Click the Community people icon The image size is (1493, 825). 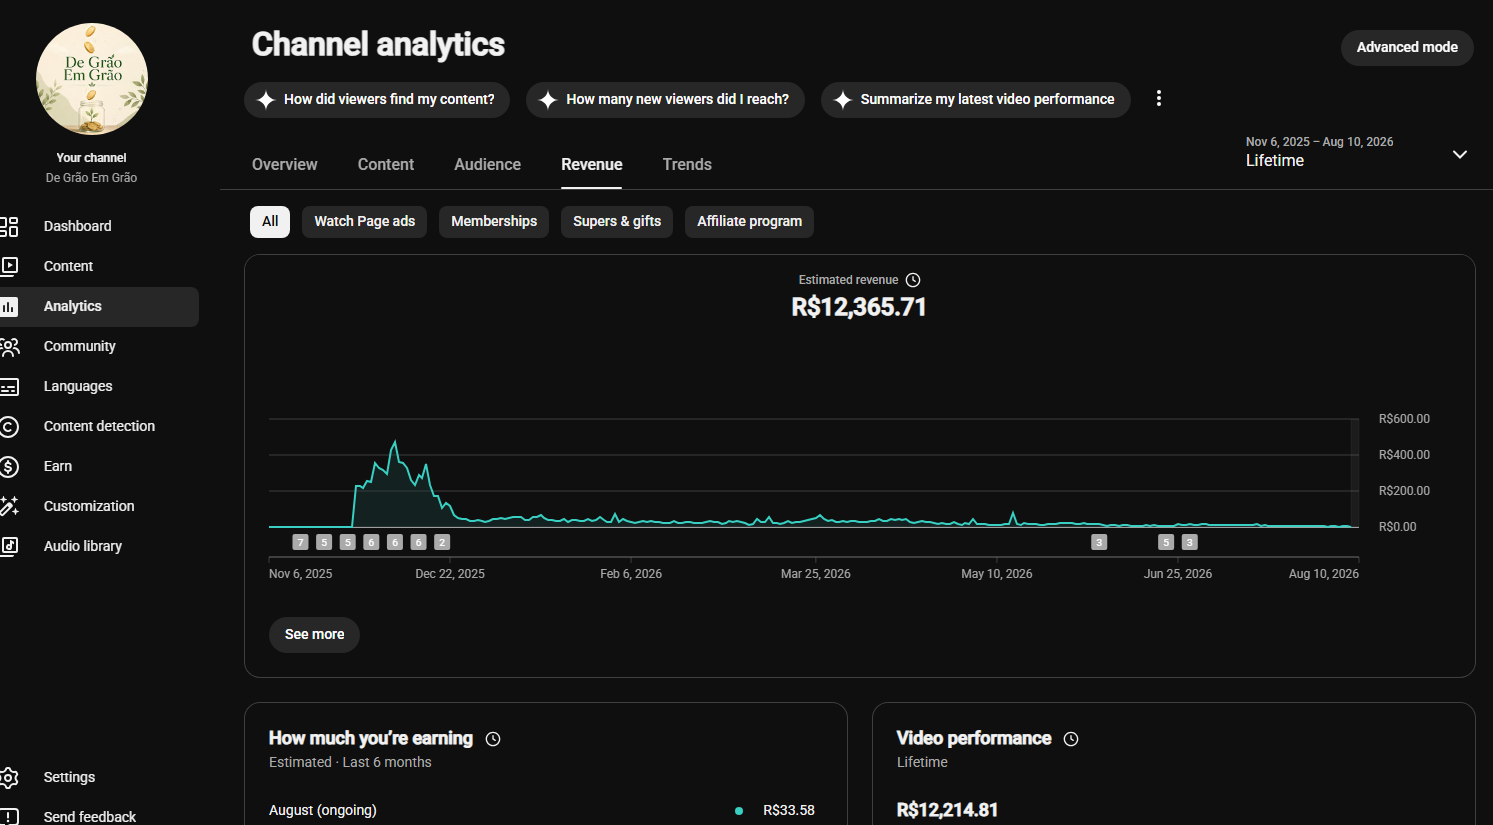[9, 346]
